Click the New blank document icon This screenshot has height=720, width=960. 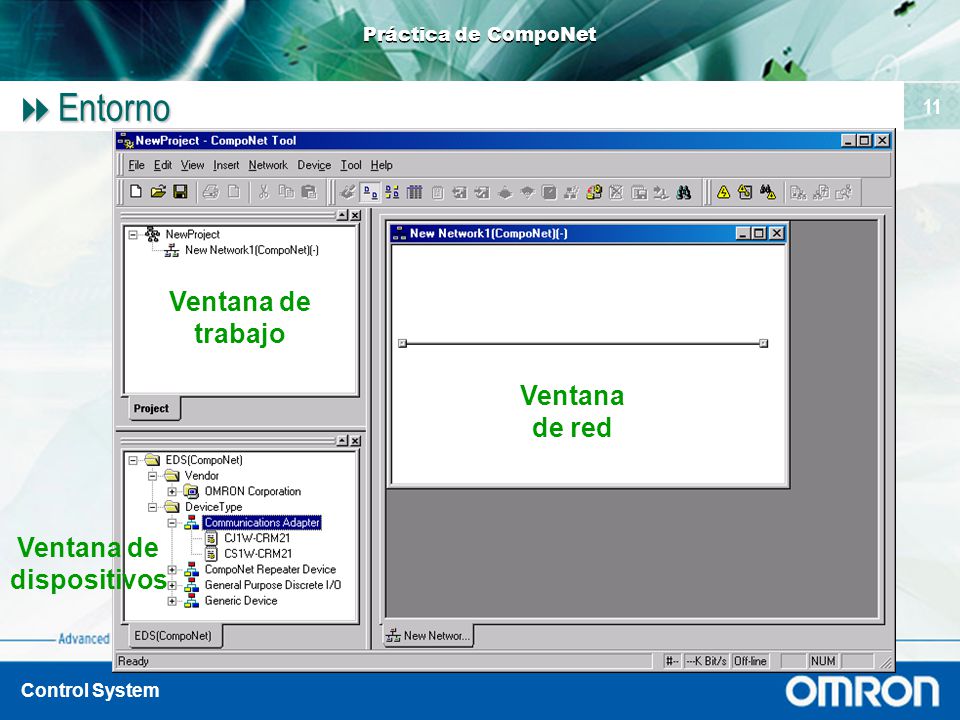pos(136,192)
